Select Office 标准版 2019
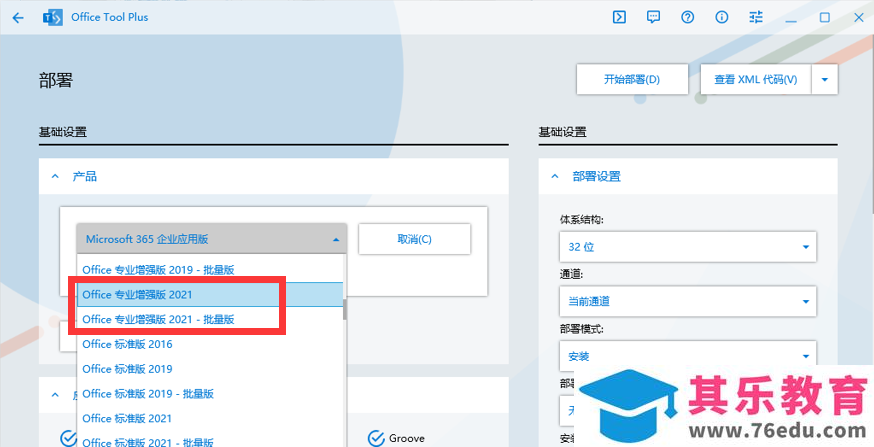The width and height of the screenshot is (874, 447). (210, 368)
